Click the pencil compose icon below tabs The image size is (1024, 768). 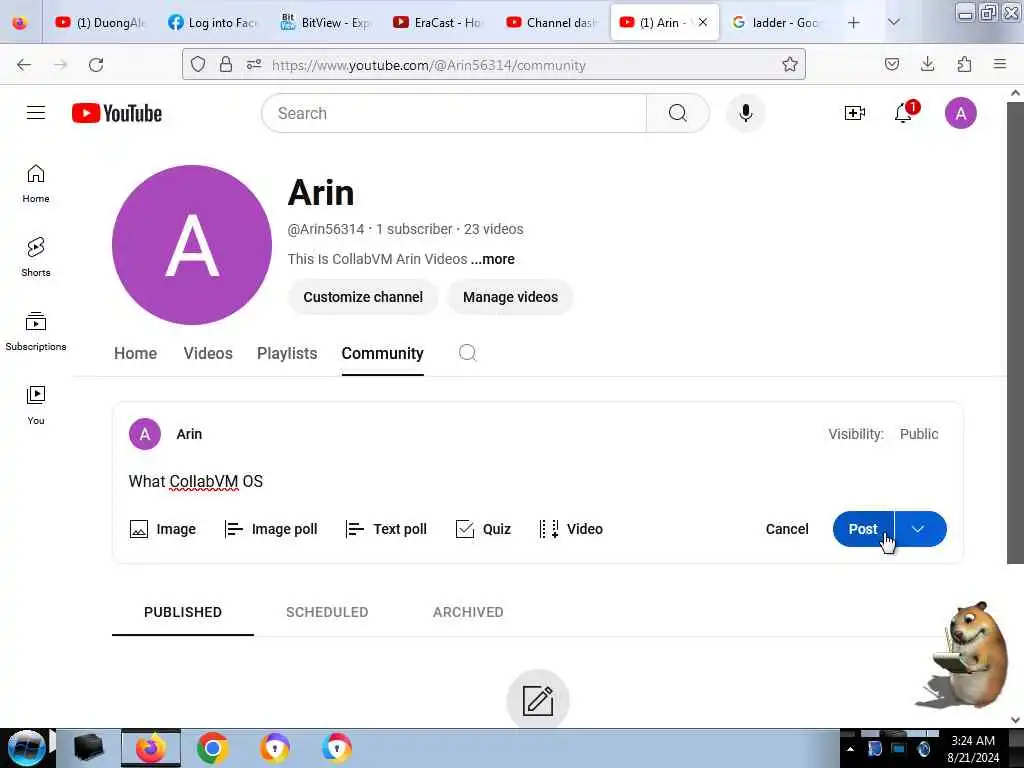[537, 700]
